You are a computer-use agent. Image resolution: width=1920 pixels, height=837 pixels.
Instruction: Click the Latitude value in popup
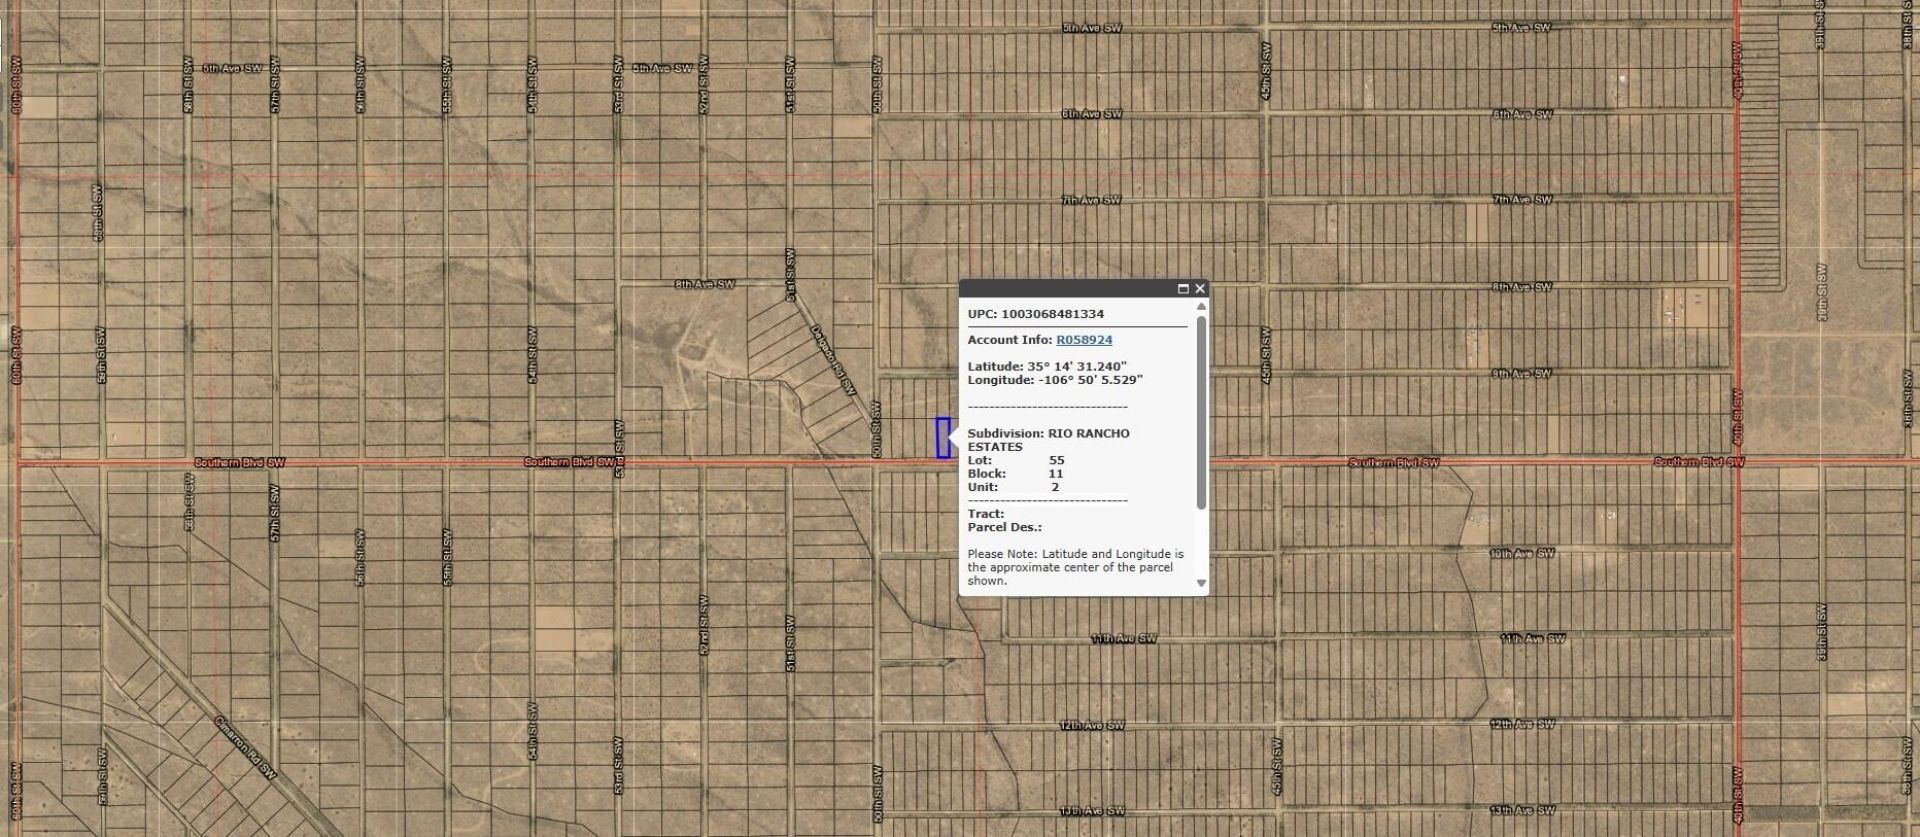tap(1076, 367)
